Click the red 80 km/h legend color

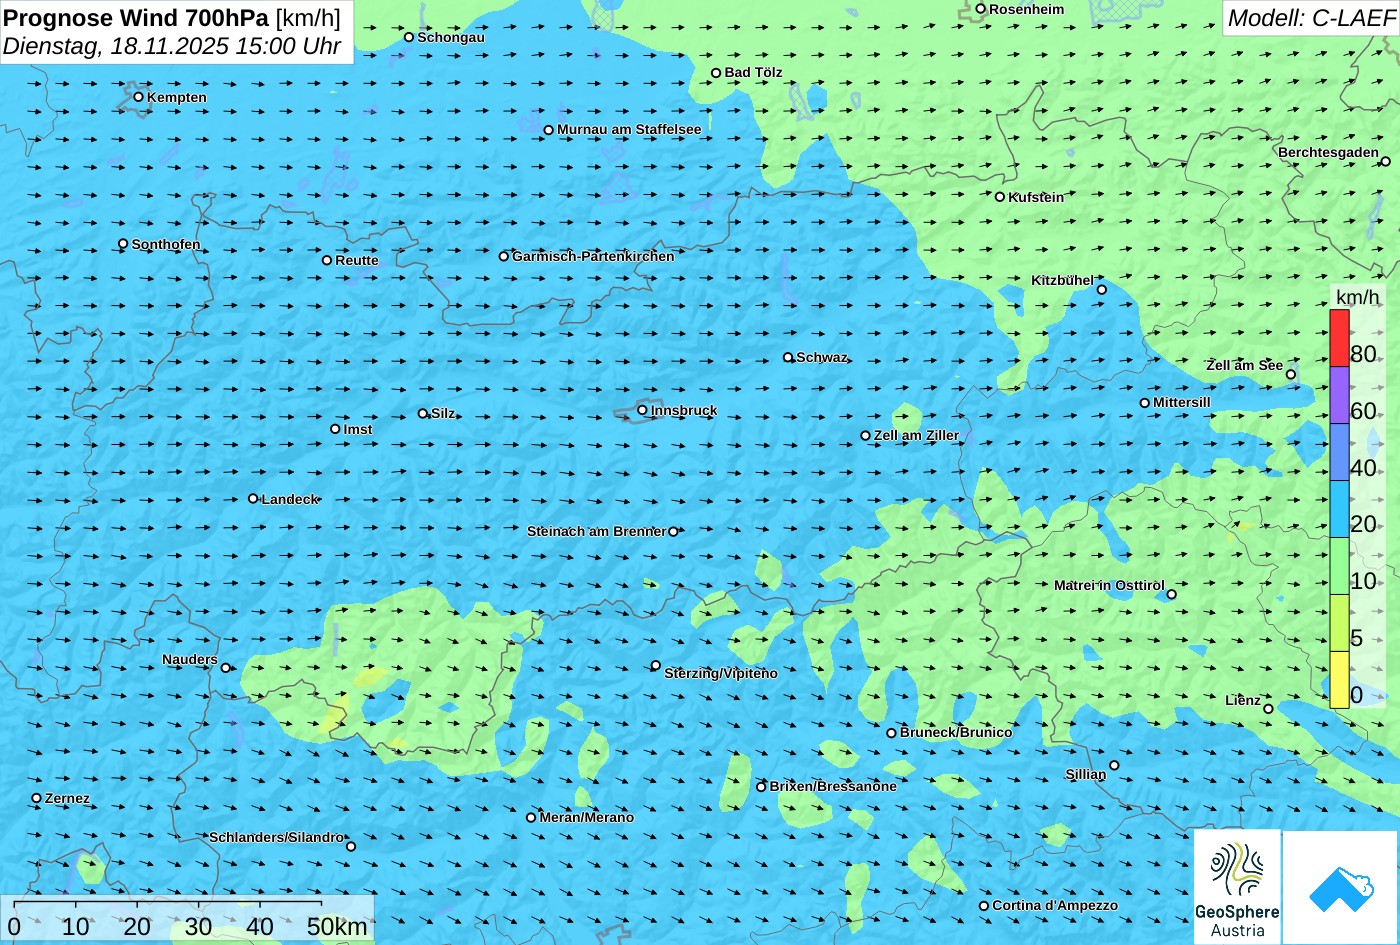pyautogui.click(x=1339, y=338)
